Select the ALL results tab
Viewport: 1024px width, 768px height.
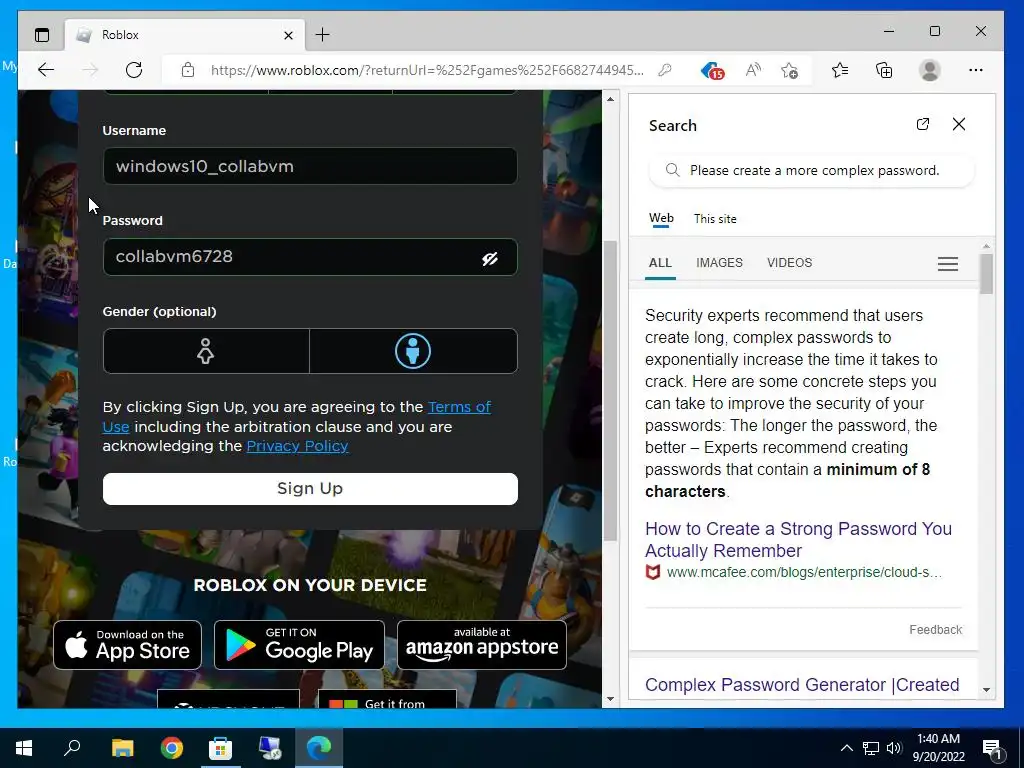[x=660, y=263]
